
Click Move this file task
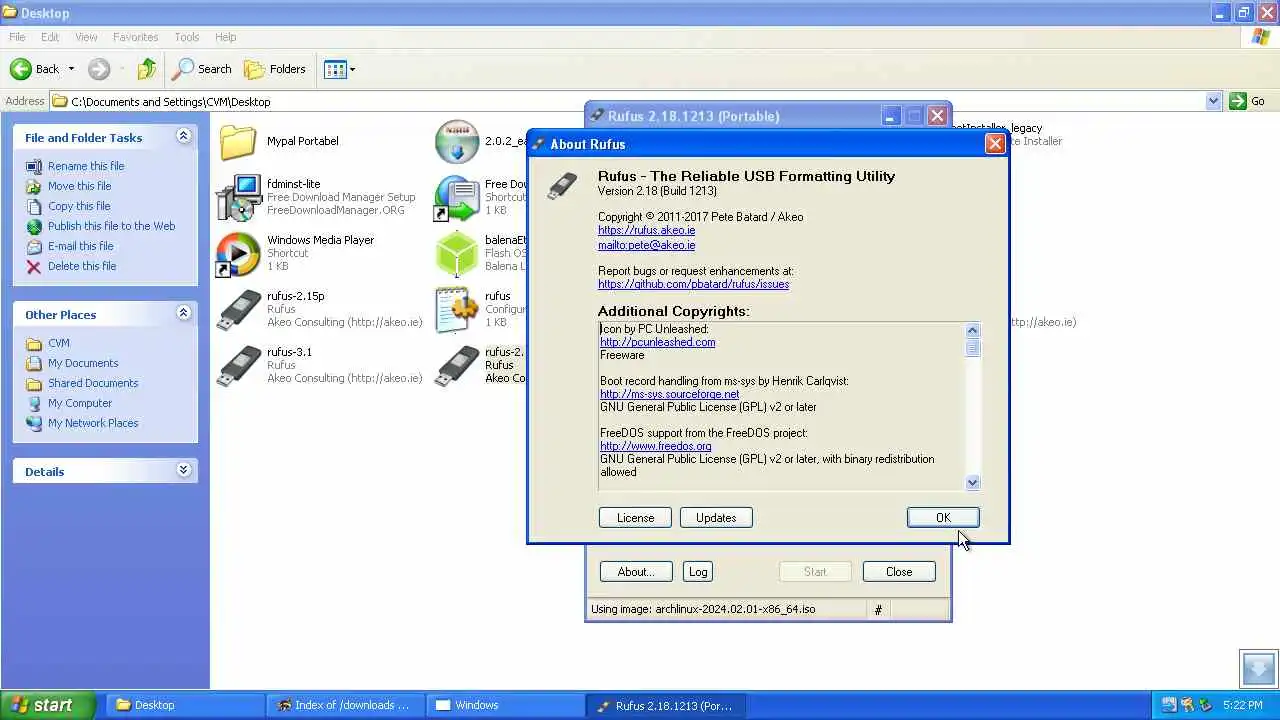[x=79, y=186]
